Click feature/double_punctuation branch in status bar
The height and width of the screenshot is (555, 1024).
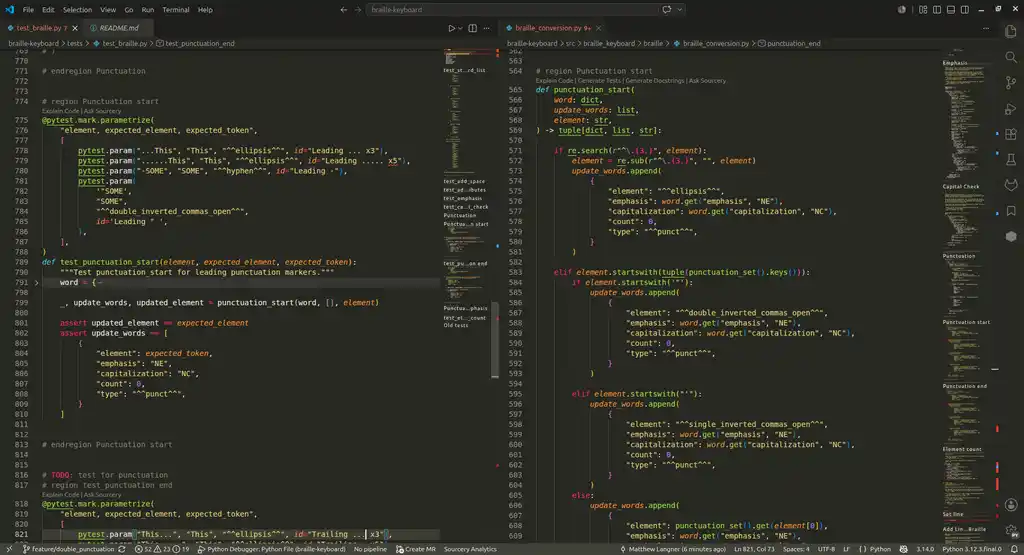(69, 549)
